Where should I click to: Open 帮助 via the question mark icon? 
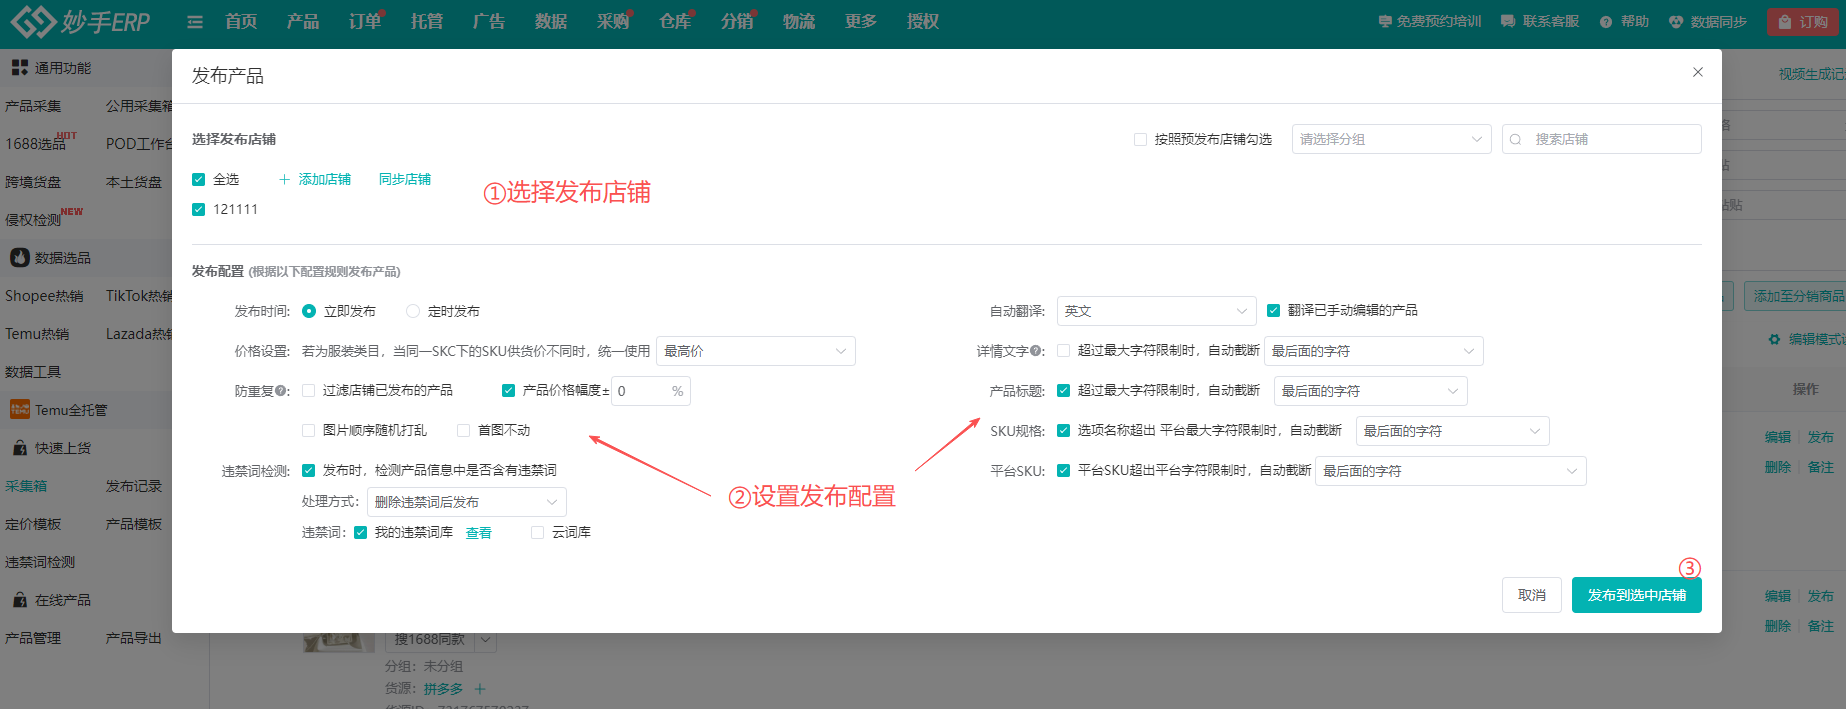[1606, 22]
